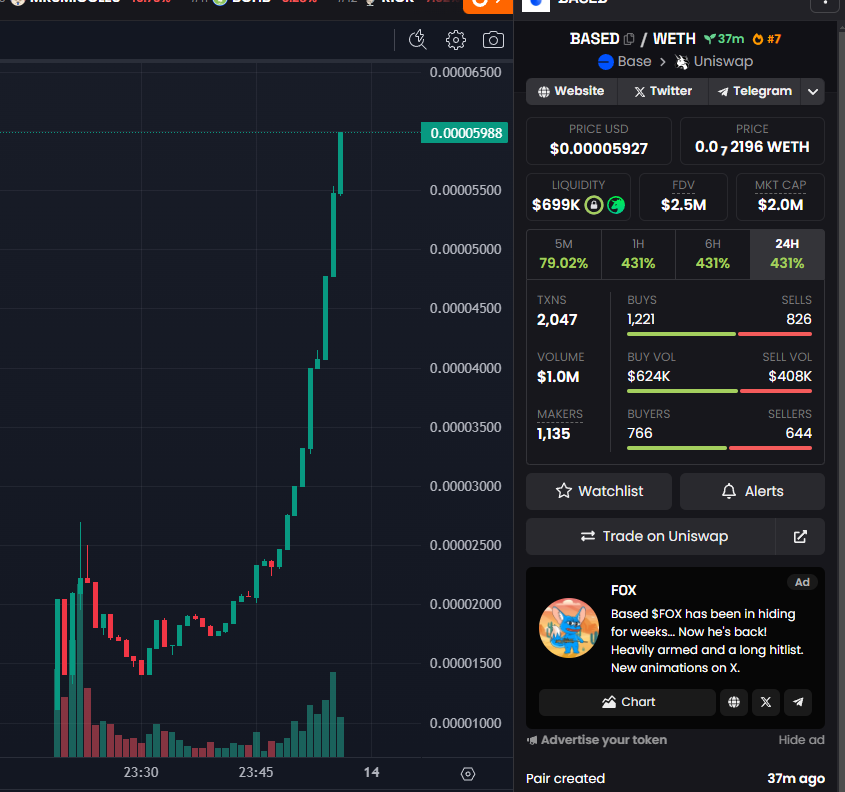Click the 23:30 time axis label
Screen dimensions: 845x792
[141, 773]
